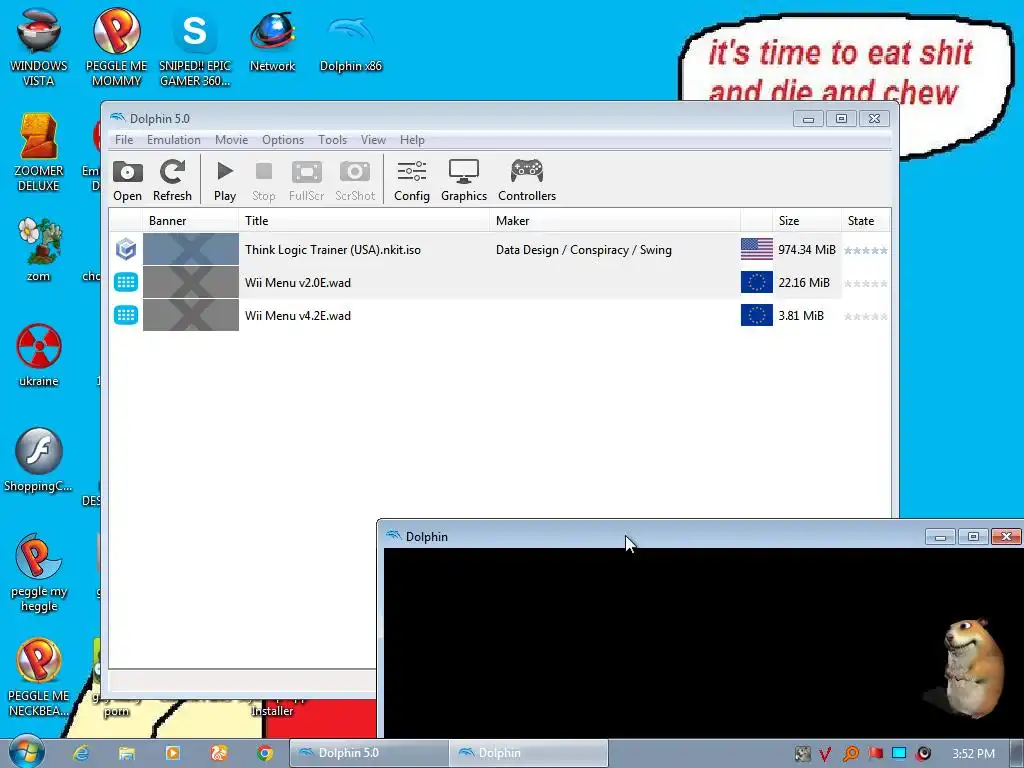The image size is (1024, 768).
Task: Click the 3.81 MiB size cell
Action: tap(801, 315)
